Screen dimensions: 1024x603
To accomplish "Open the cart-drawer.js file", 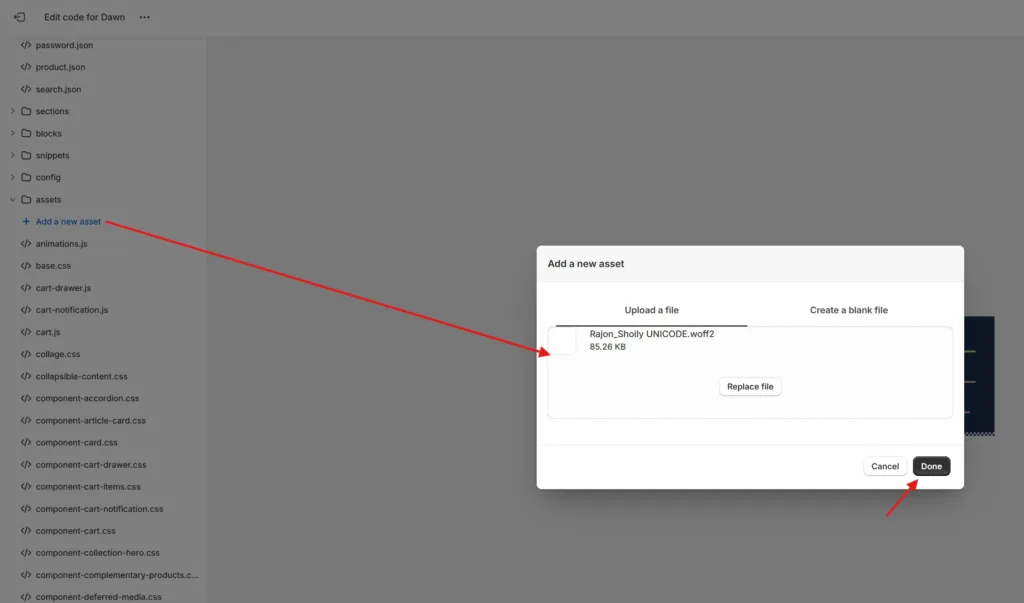I will click(63, 288).
